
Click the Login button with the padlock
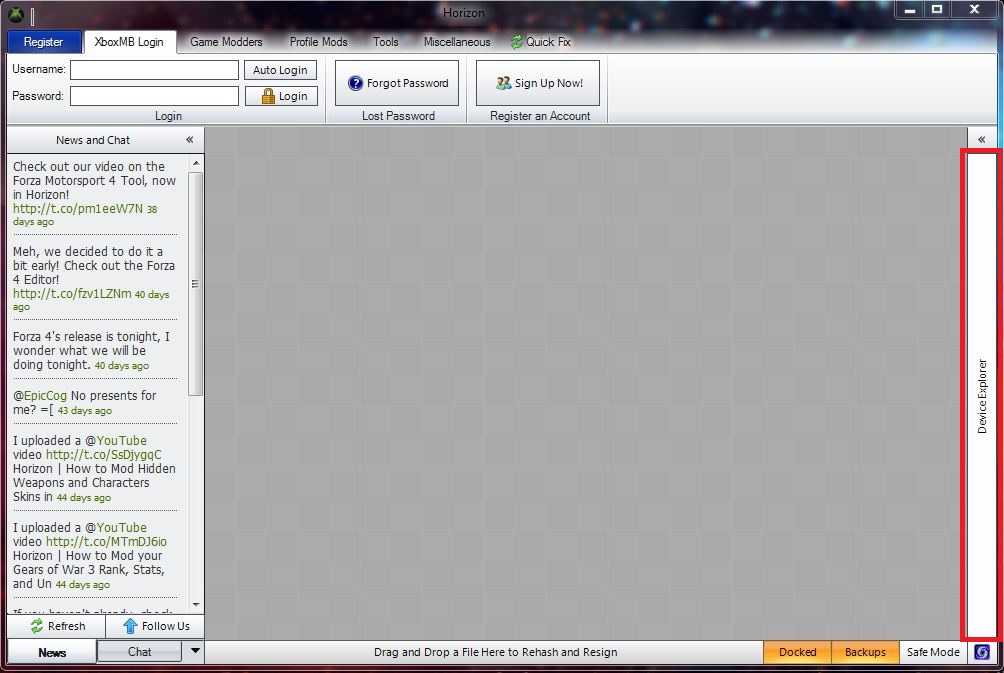click(281, 96)
